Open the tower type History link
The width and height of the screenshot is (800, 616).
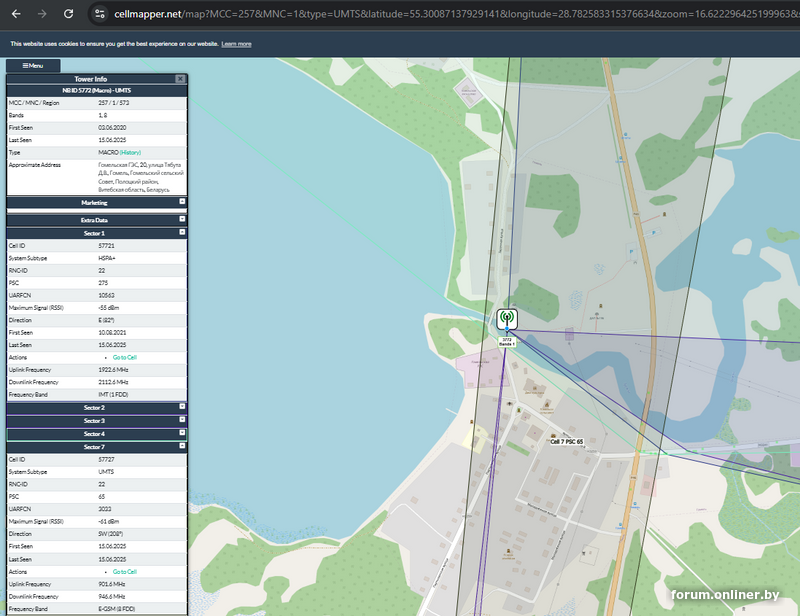tap(131, 152)
